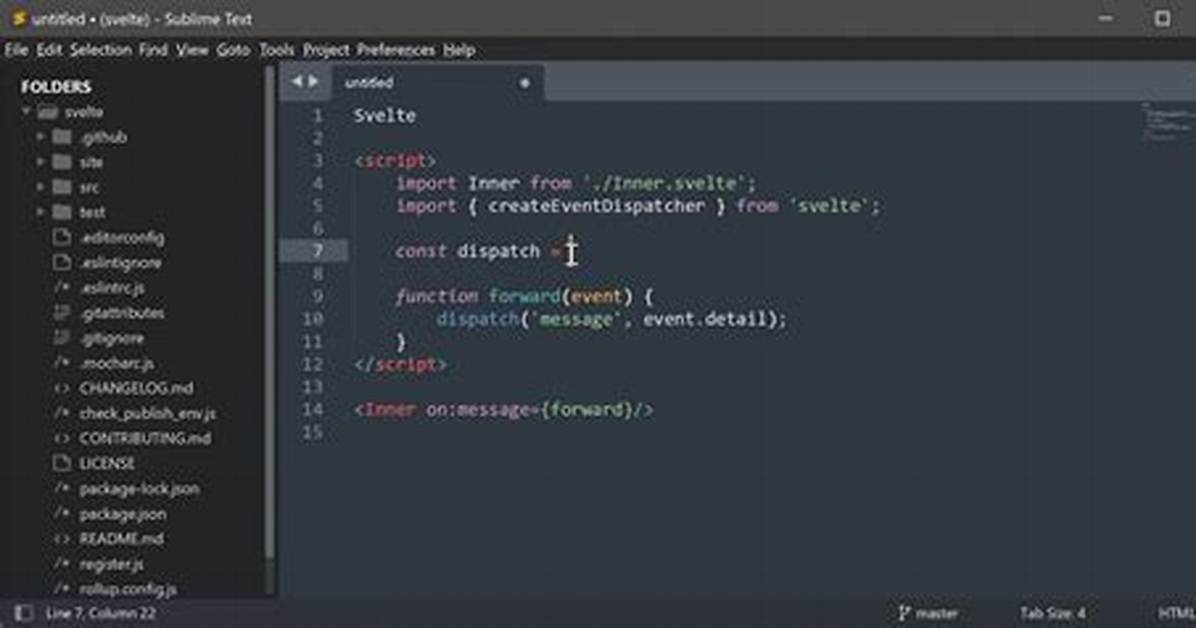The image size is (1196, 628).
Task: Open the View menu
Action: (x=192, y=50)
